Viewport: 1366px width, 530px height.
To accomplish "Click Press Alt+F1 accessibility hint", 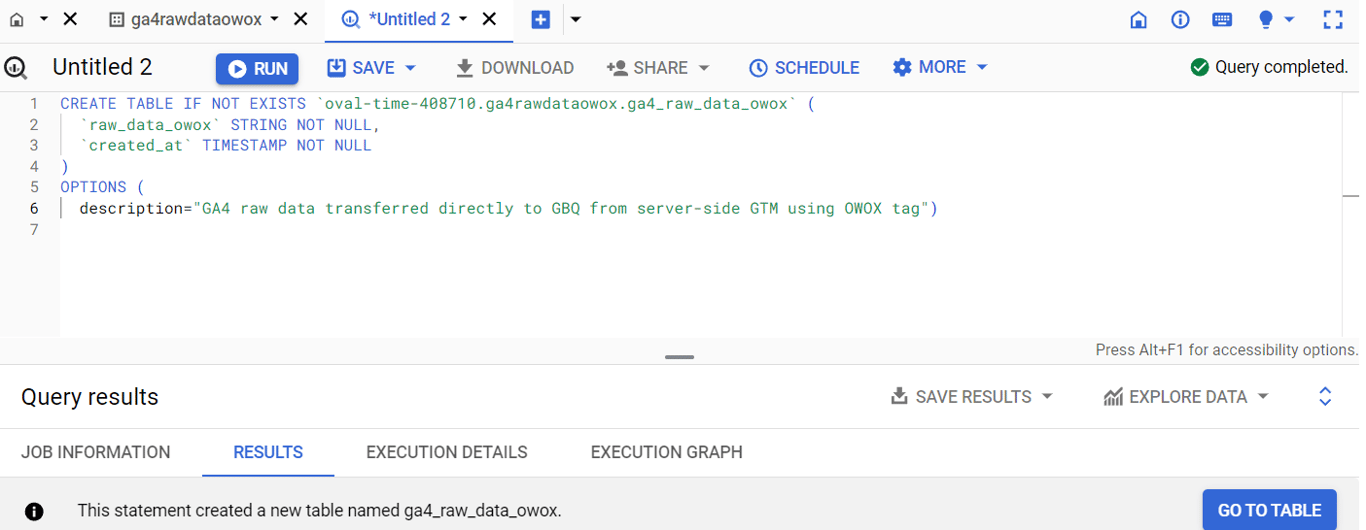I will (1227, 350).
